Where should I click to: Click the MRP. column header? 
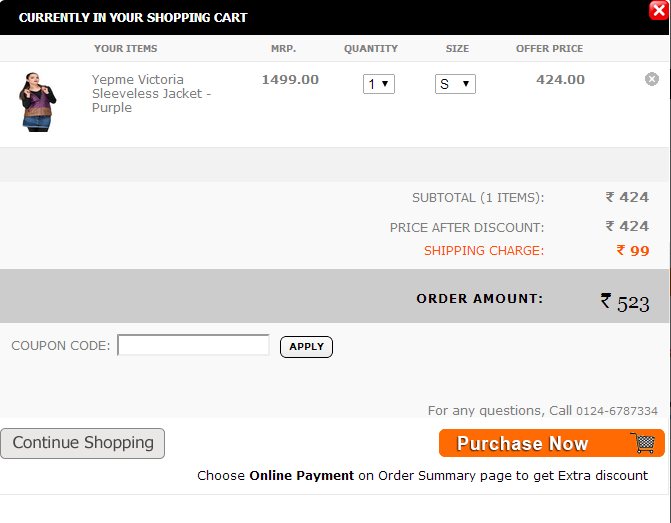pos(283,49)
